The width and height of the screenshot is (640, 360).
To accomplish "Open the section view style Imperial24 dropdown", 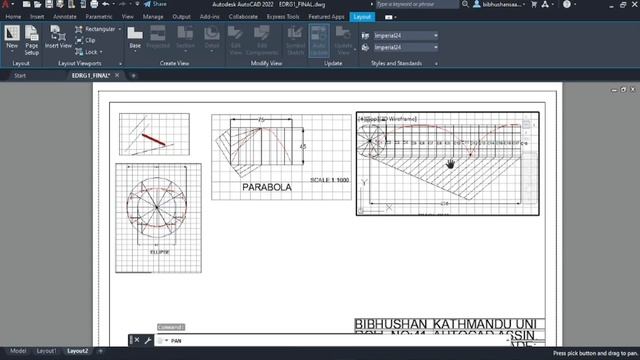I will click(405, 36).
